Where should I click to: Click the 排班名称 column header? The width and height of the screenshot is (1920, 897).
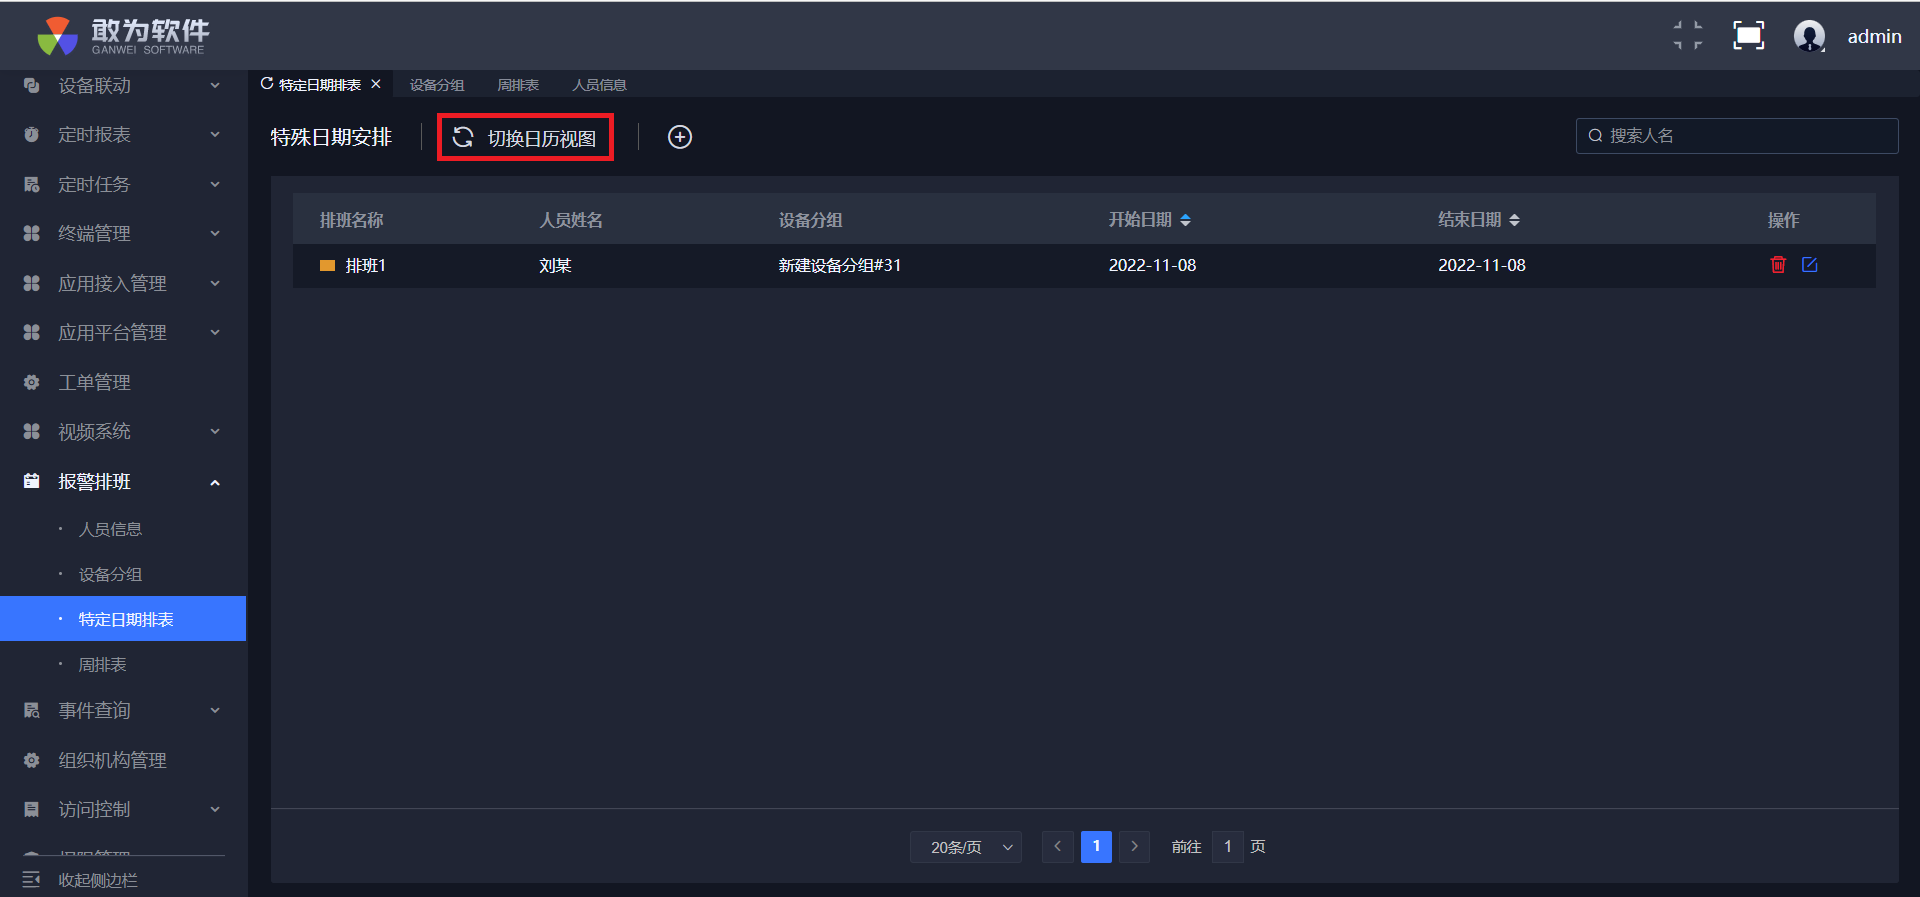351,220
